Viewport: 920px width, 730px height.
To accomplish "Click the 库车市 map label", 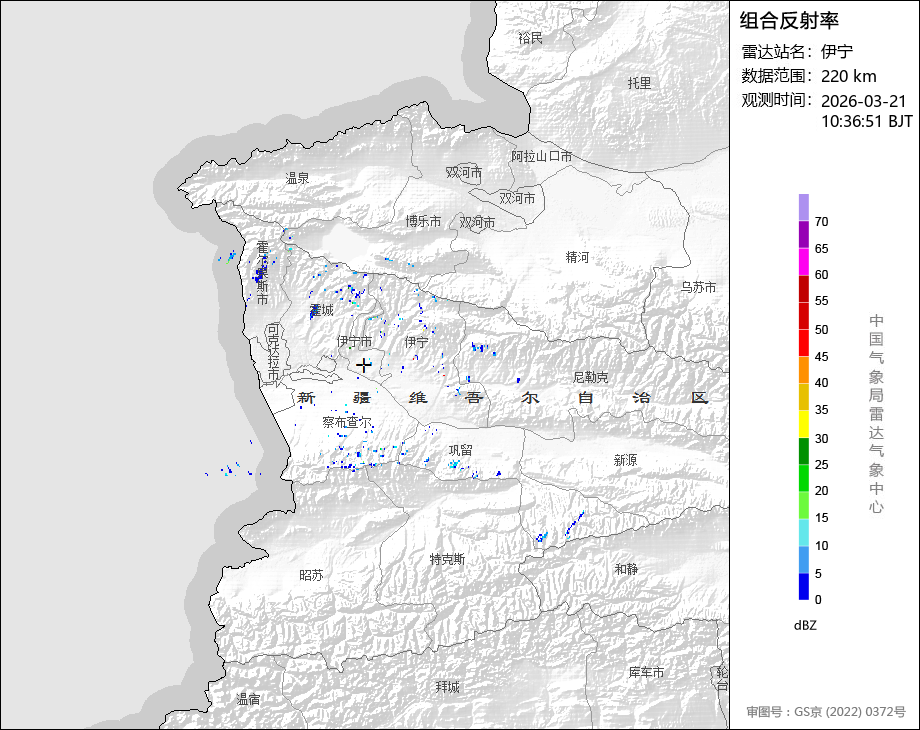I will click(x=646, y=672).
